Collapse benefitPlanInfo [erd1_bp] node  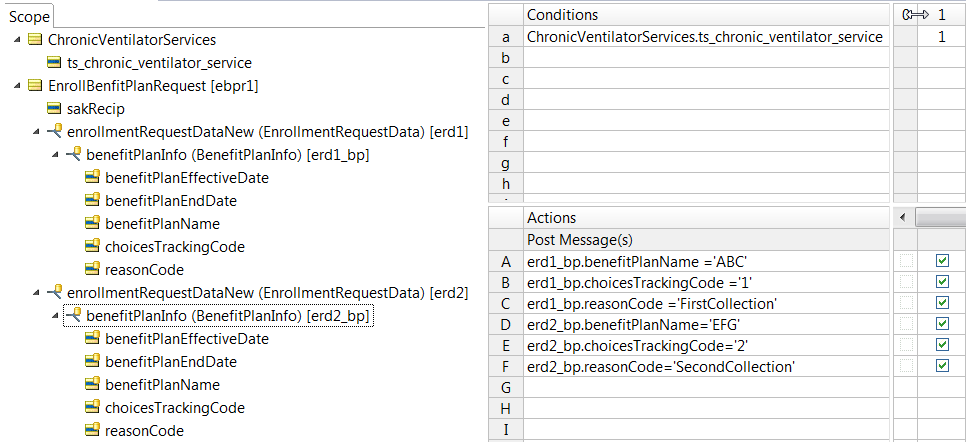click(x=56, y=155)
